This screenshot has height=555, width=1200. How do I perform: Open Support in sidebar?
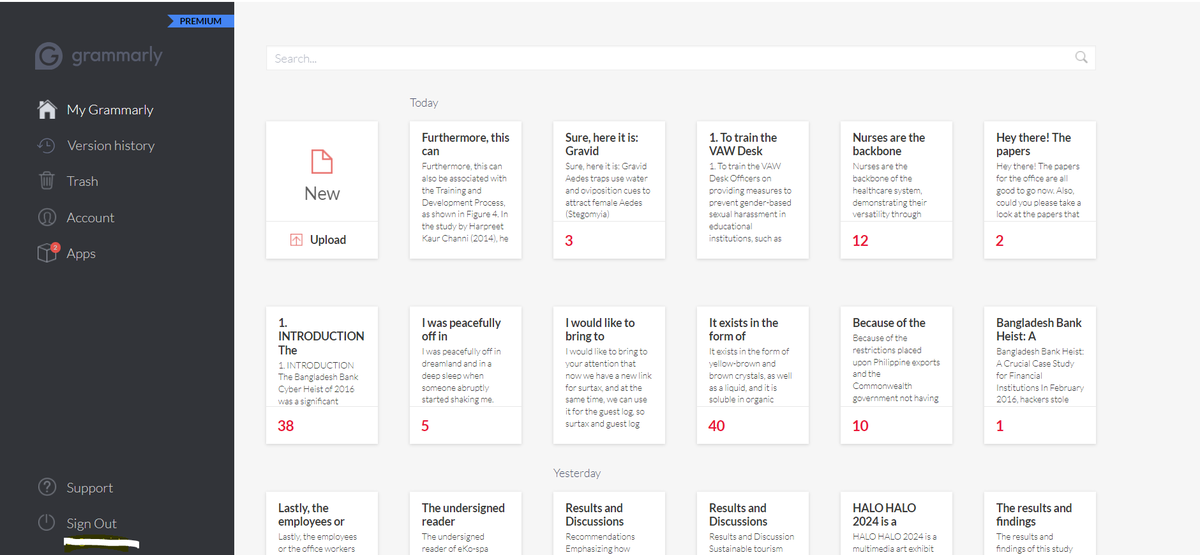[x=90, y=488]
